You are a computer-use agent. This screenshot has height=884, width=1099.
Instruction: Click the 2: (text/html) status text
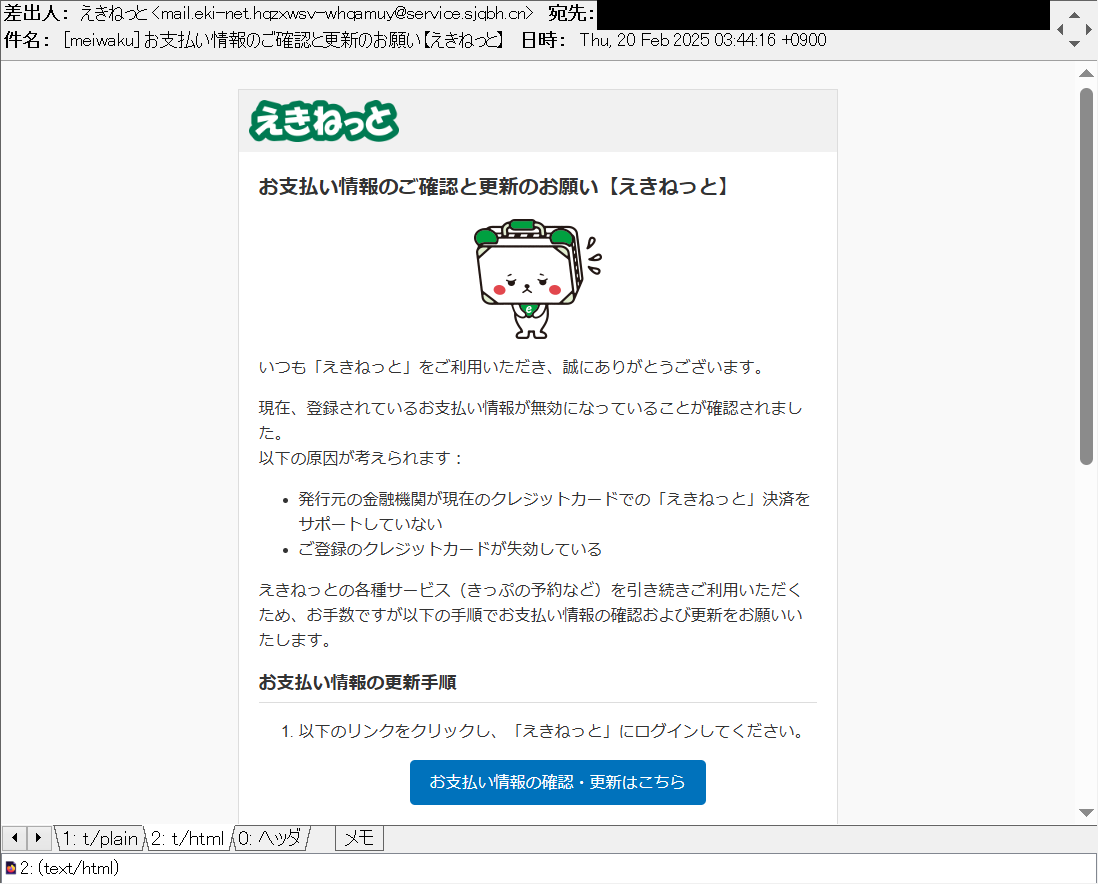[69, 869]
